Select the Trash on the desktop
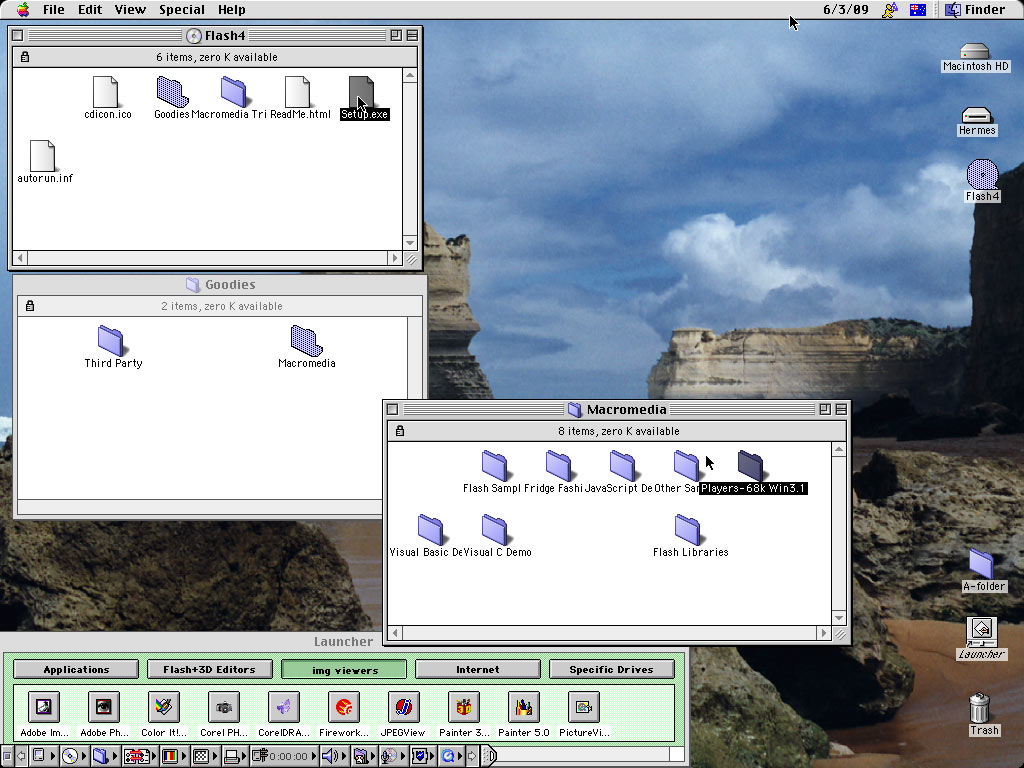Image resolution: width=1024 pixels, height=768 pixels. pyautogui.click(x=980, y=709)
